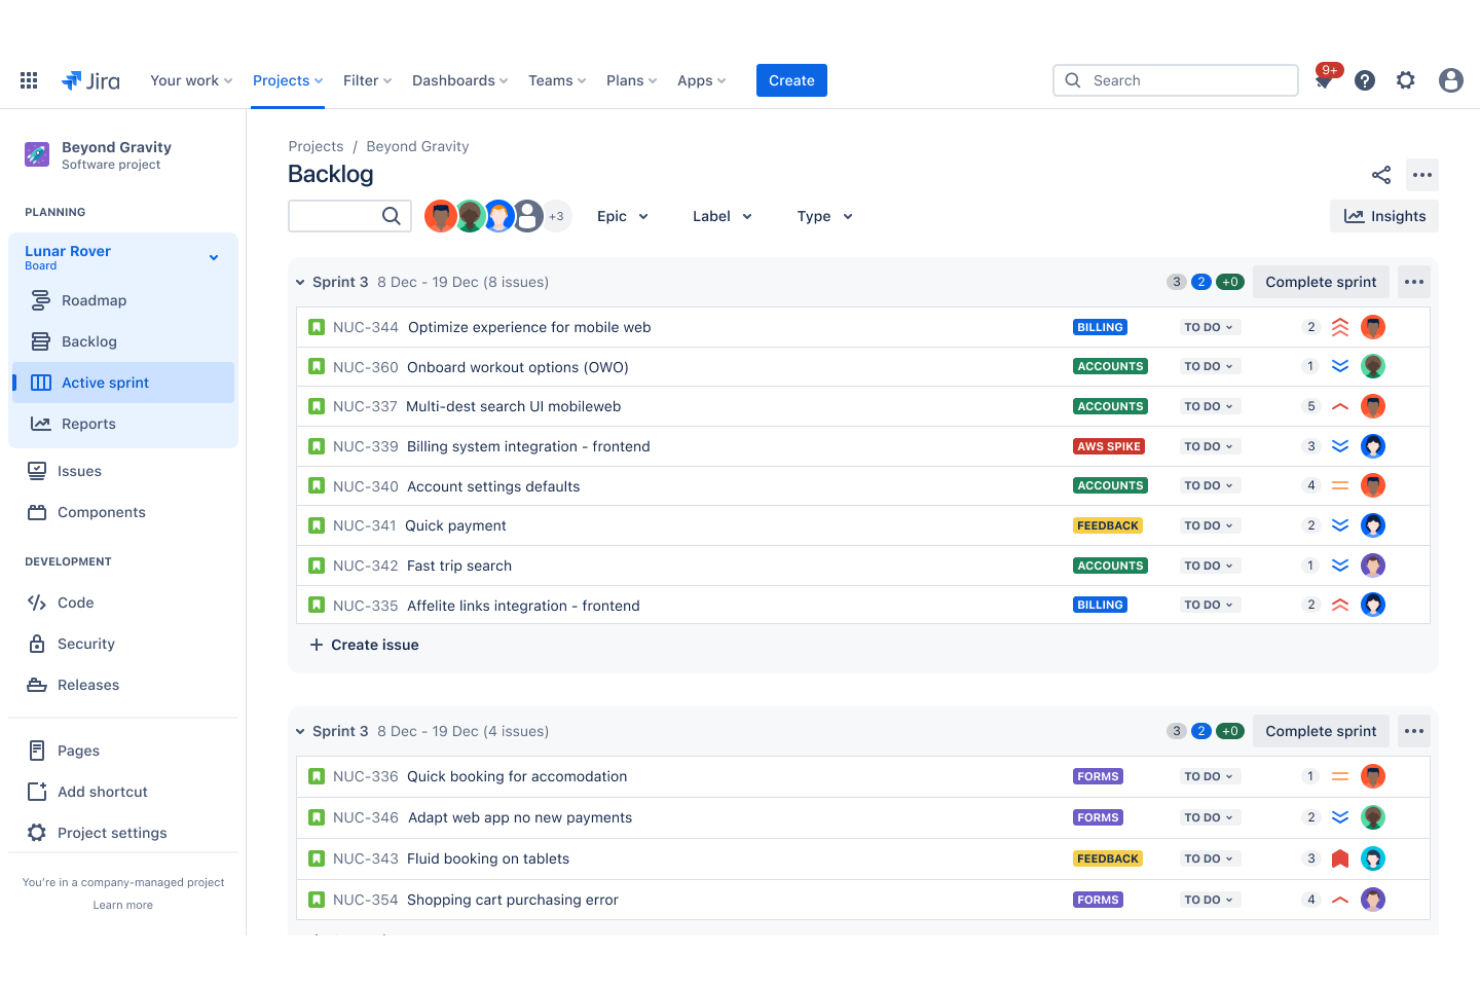Click the search magnifier in backlog filter
Image resolution: width=1480 pixels, height=987 pixels.
tap(391, 216)
